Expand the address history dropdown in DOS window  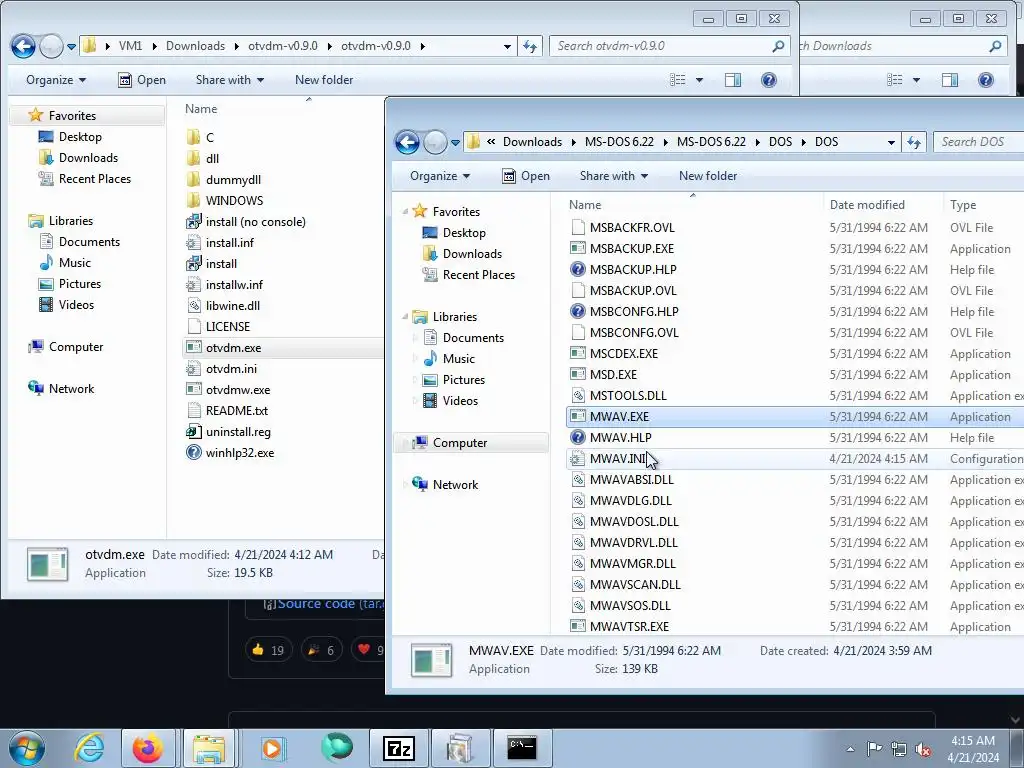click(891, 142)
